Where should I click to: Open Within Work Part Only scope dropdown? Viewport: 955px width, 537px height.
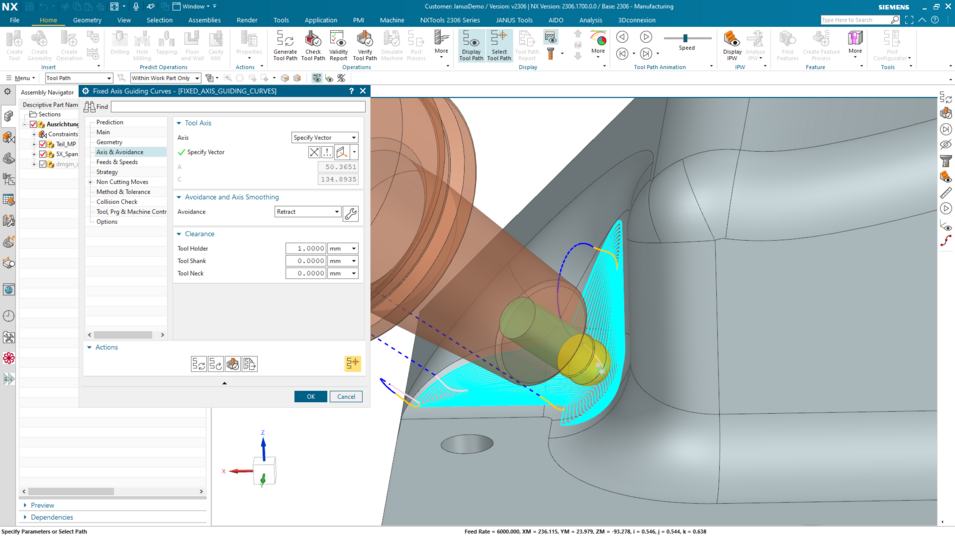(x=165, y=78)
